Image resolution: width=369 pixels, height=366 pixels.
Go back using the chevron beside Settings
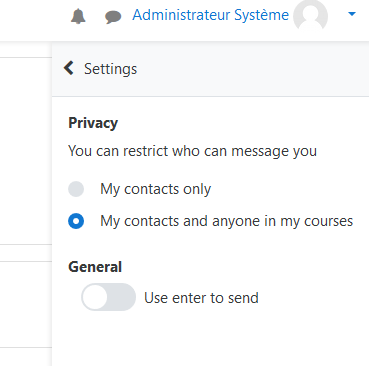[69, 68]
